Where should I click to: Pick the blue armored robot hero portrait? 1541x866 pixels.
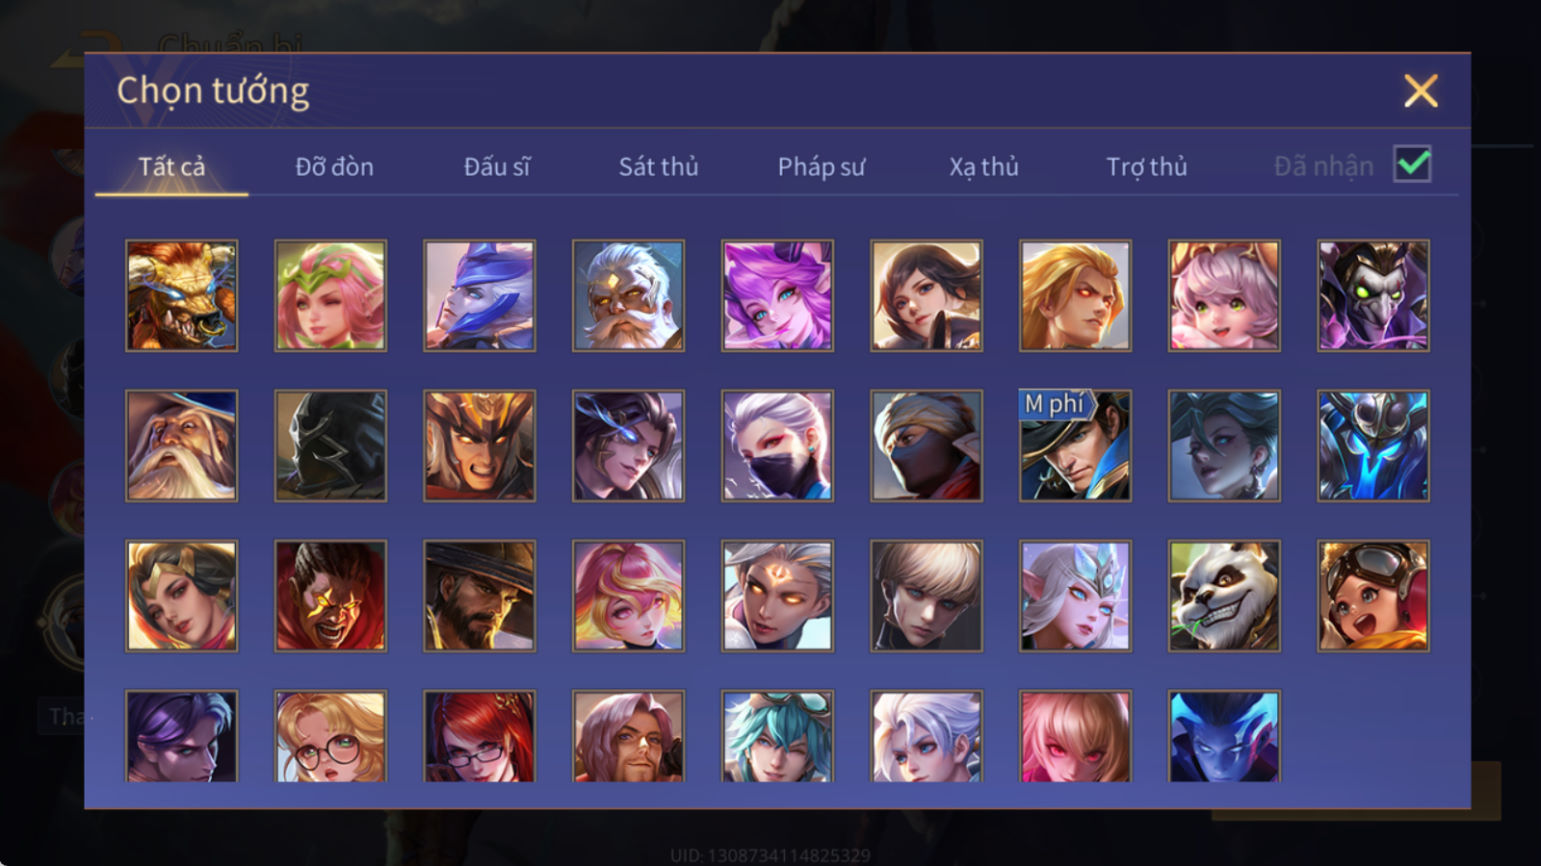(1373, 446)
